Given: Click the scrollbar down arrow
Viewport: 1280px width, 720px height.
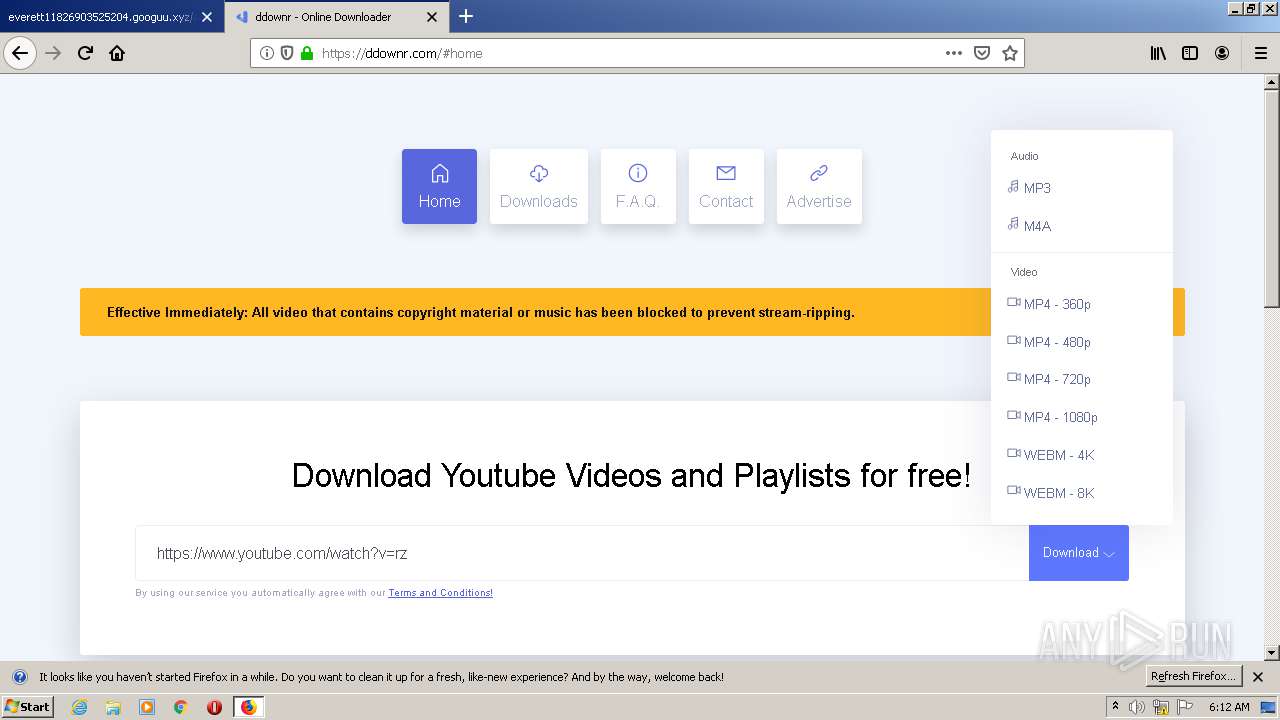Looking at the screenshot, I should [x=1272, y=653].
